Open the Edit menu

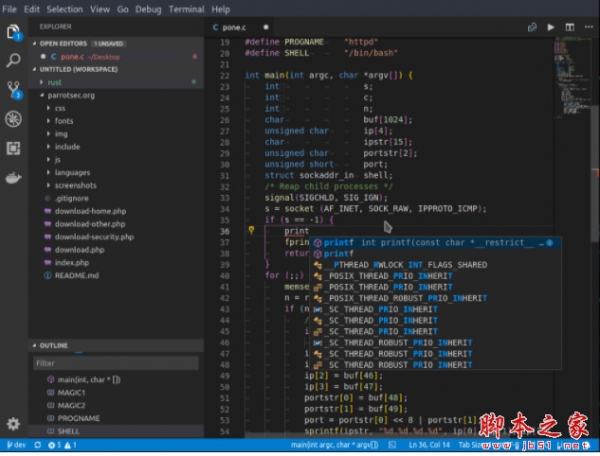(32, 9)
